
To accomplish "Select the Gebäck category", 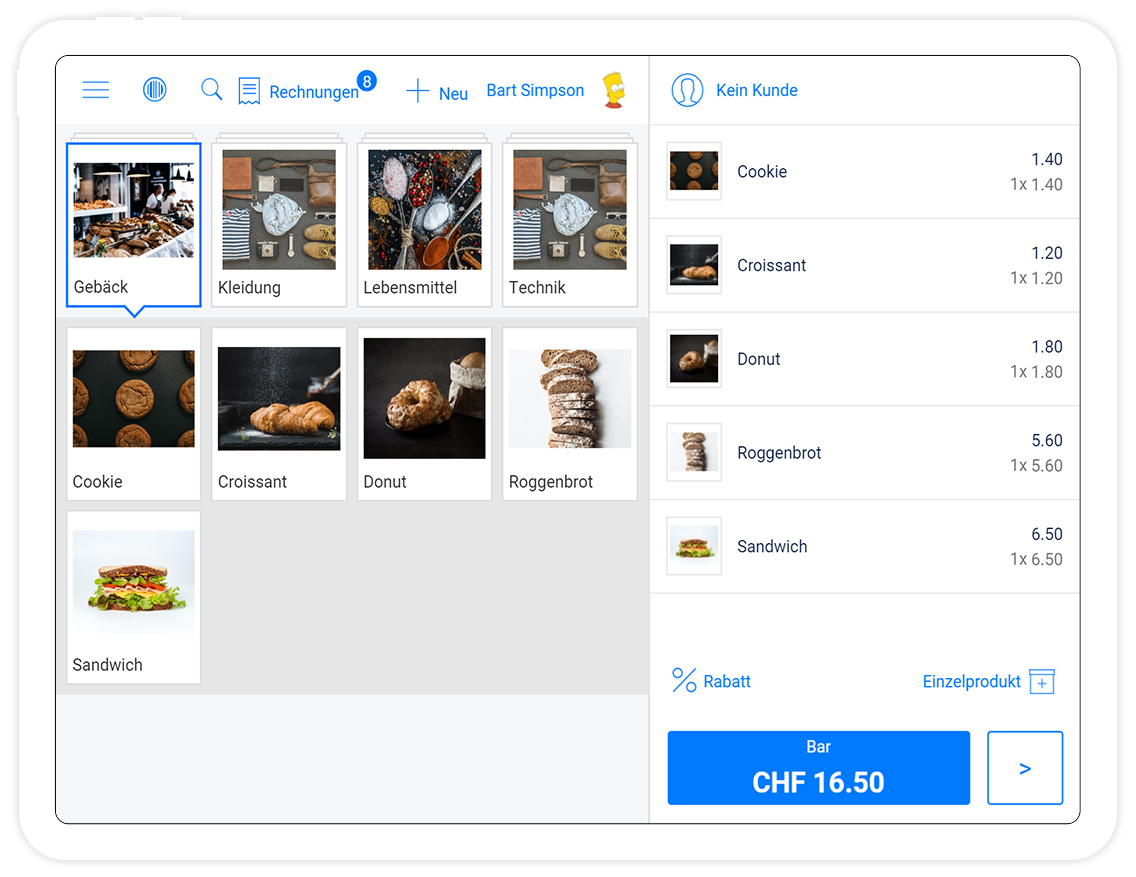I will [134, 225].
